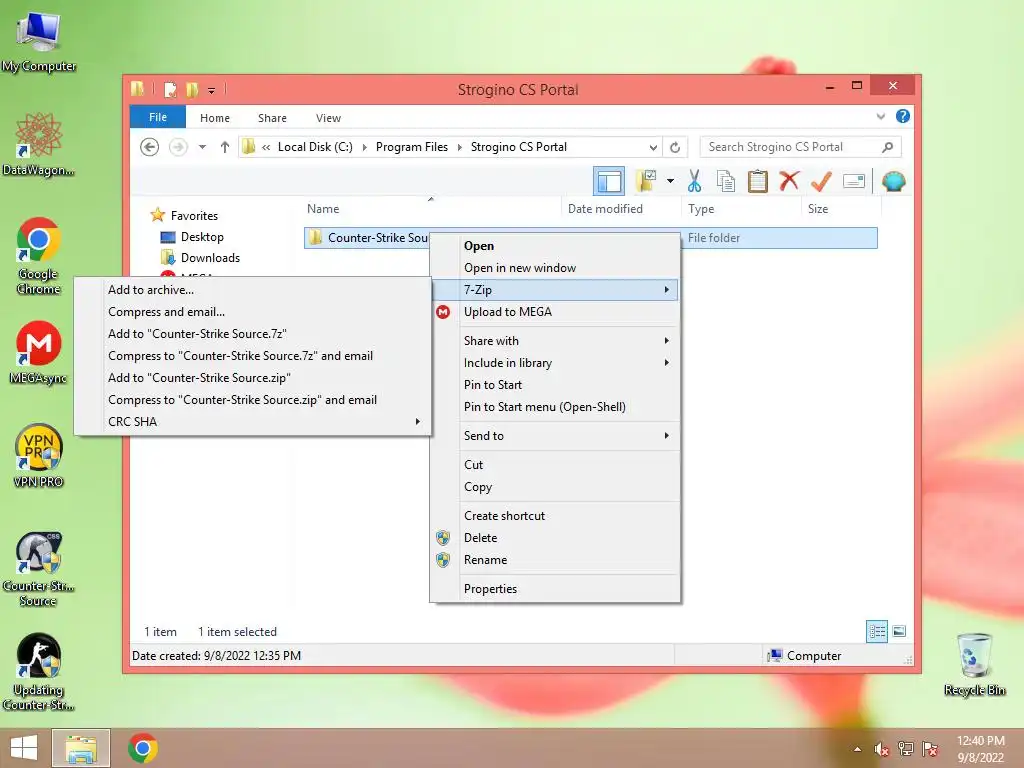Click the Cut scissors toolbar icon
This screenshot has height=768, width=1024.
694,181
